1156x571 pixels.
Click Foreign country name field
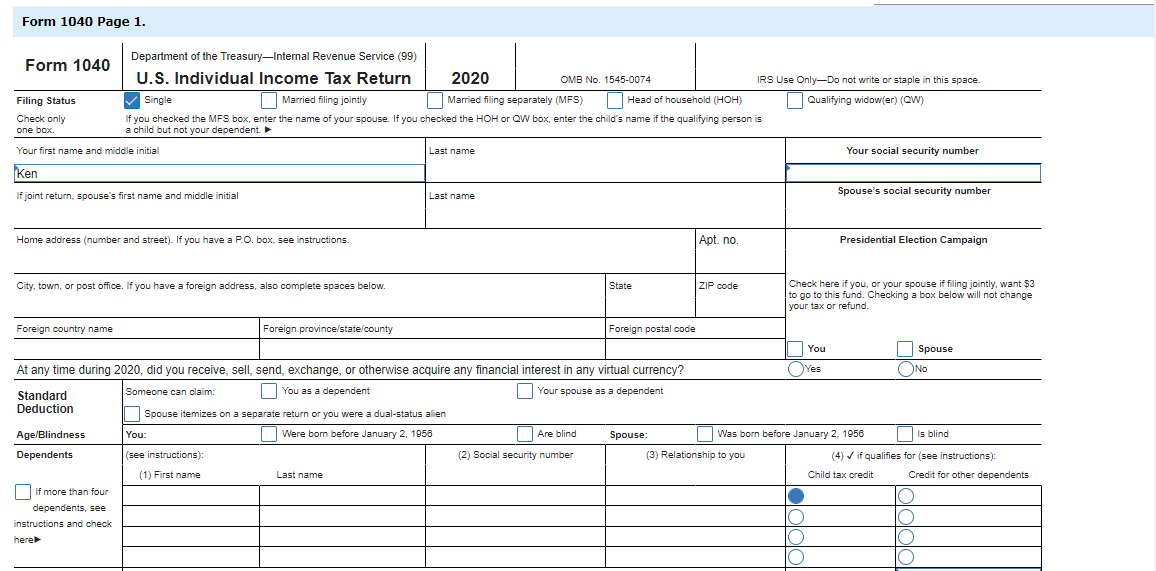[x=136, y=349]
